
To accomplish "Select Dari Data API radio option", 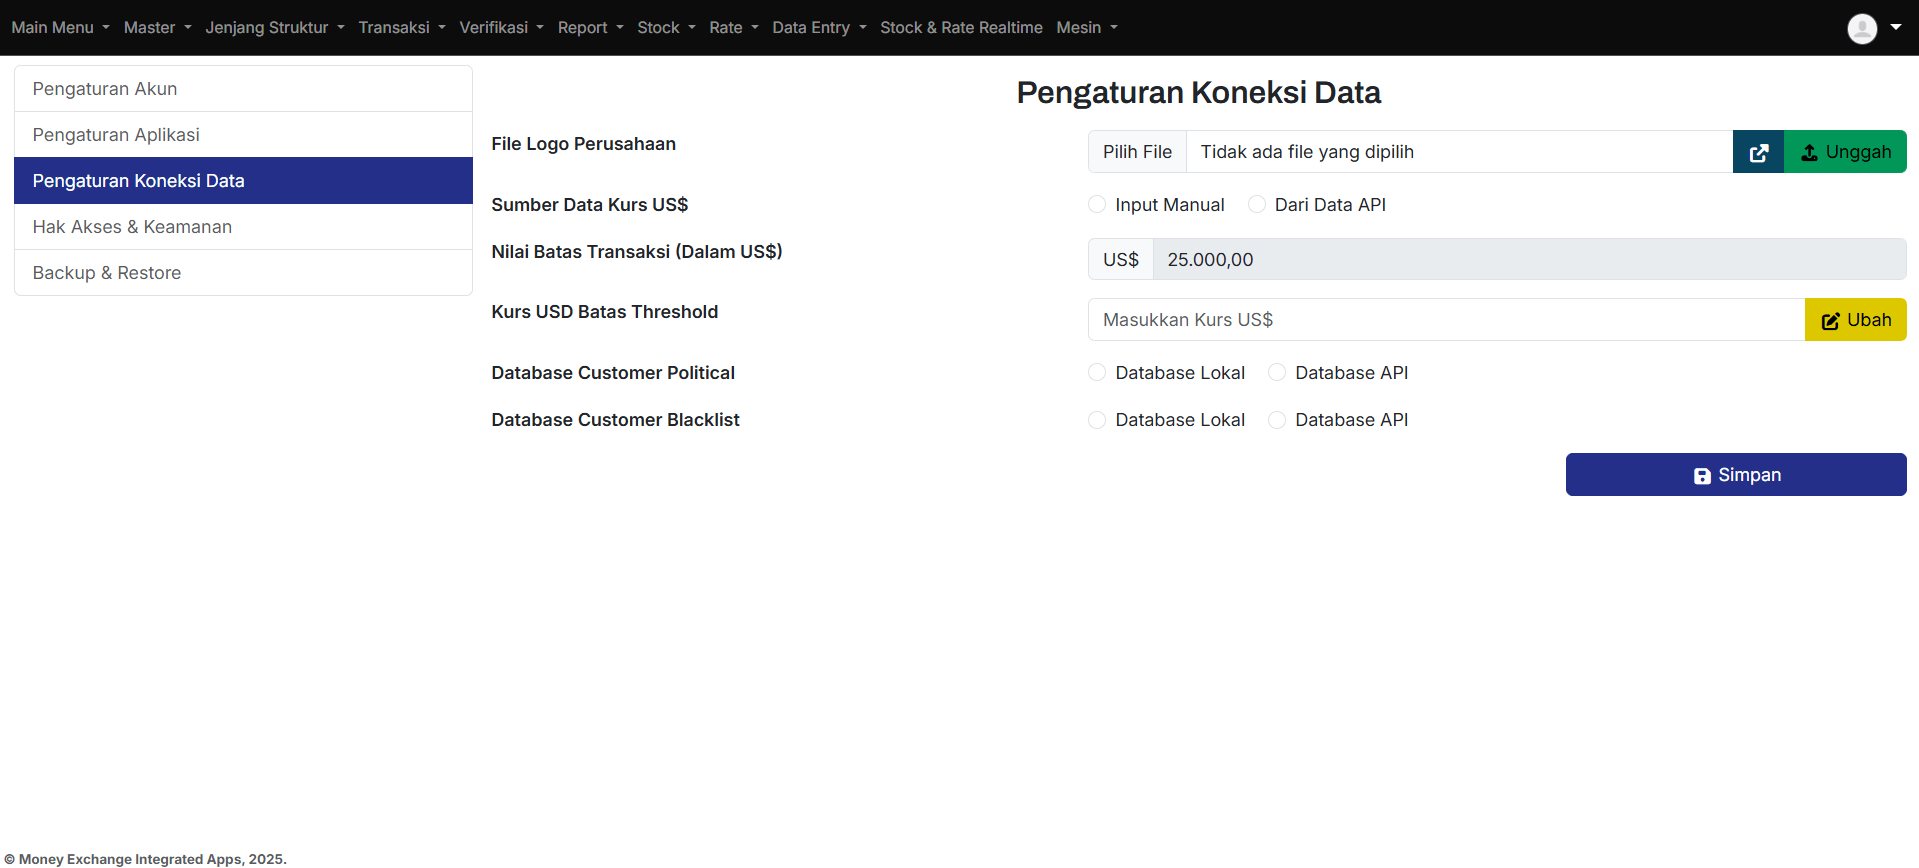I will pyautogui.click(x=1257, y=205).
